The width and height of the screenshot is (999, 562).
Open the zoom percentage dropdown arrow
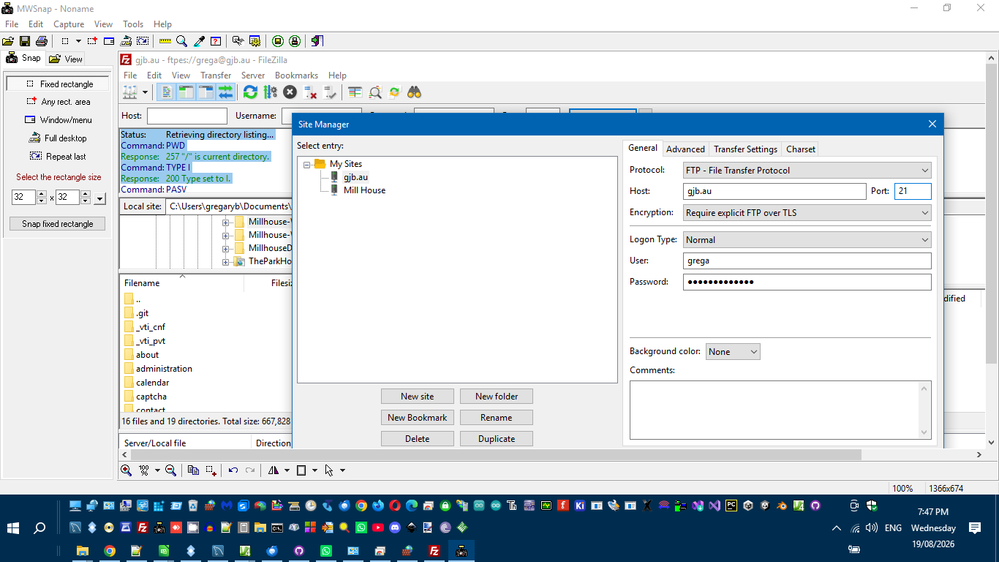tap(157, 470)
